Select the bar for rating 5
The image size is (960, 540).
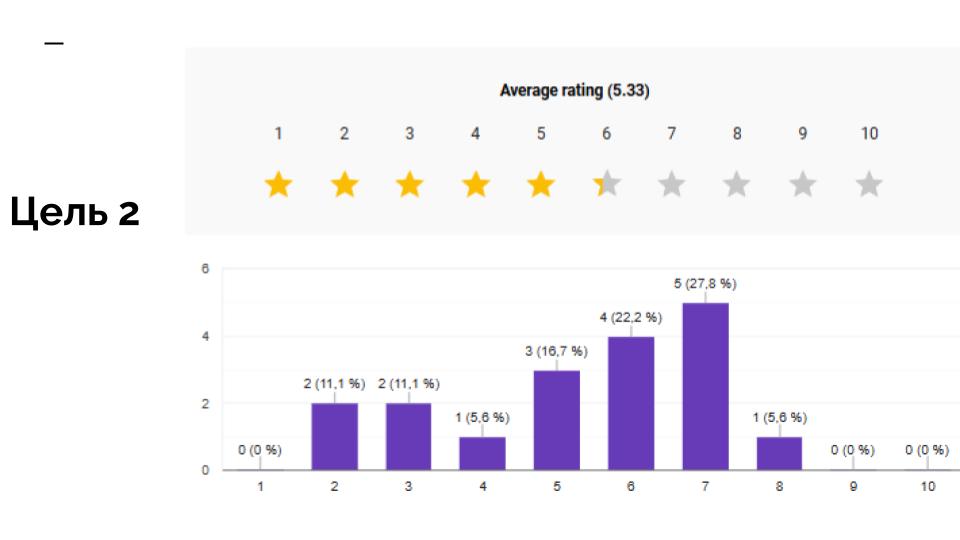(557, 420)
